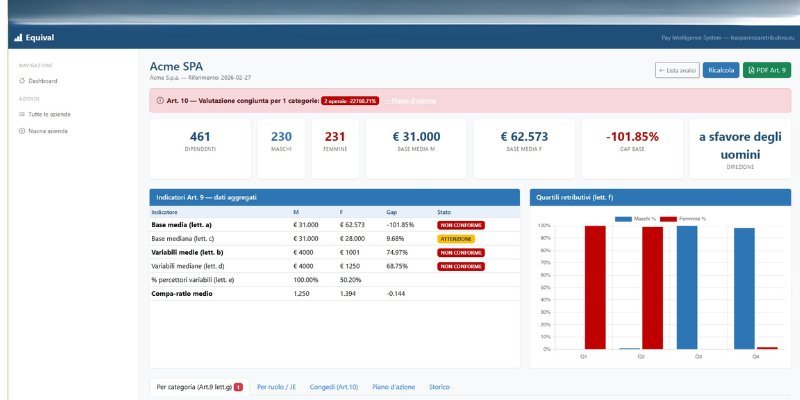Click the NON CONFORME badge for Variabili medie
The image size is (800, 400).
[461, 253]
